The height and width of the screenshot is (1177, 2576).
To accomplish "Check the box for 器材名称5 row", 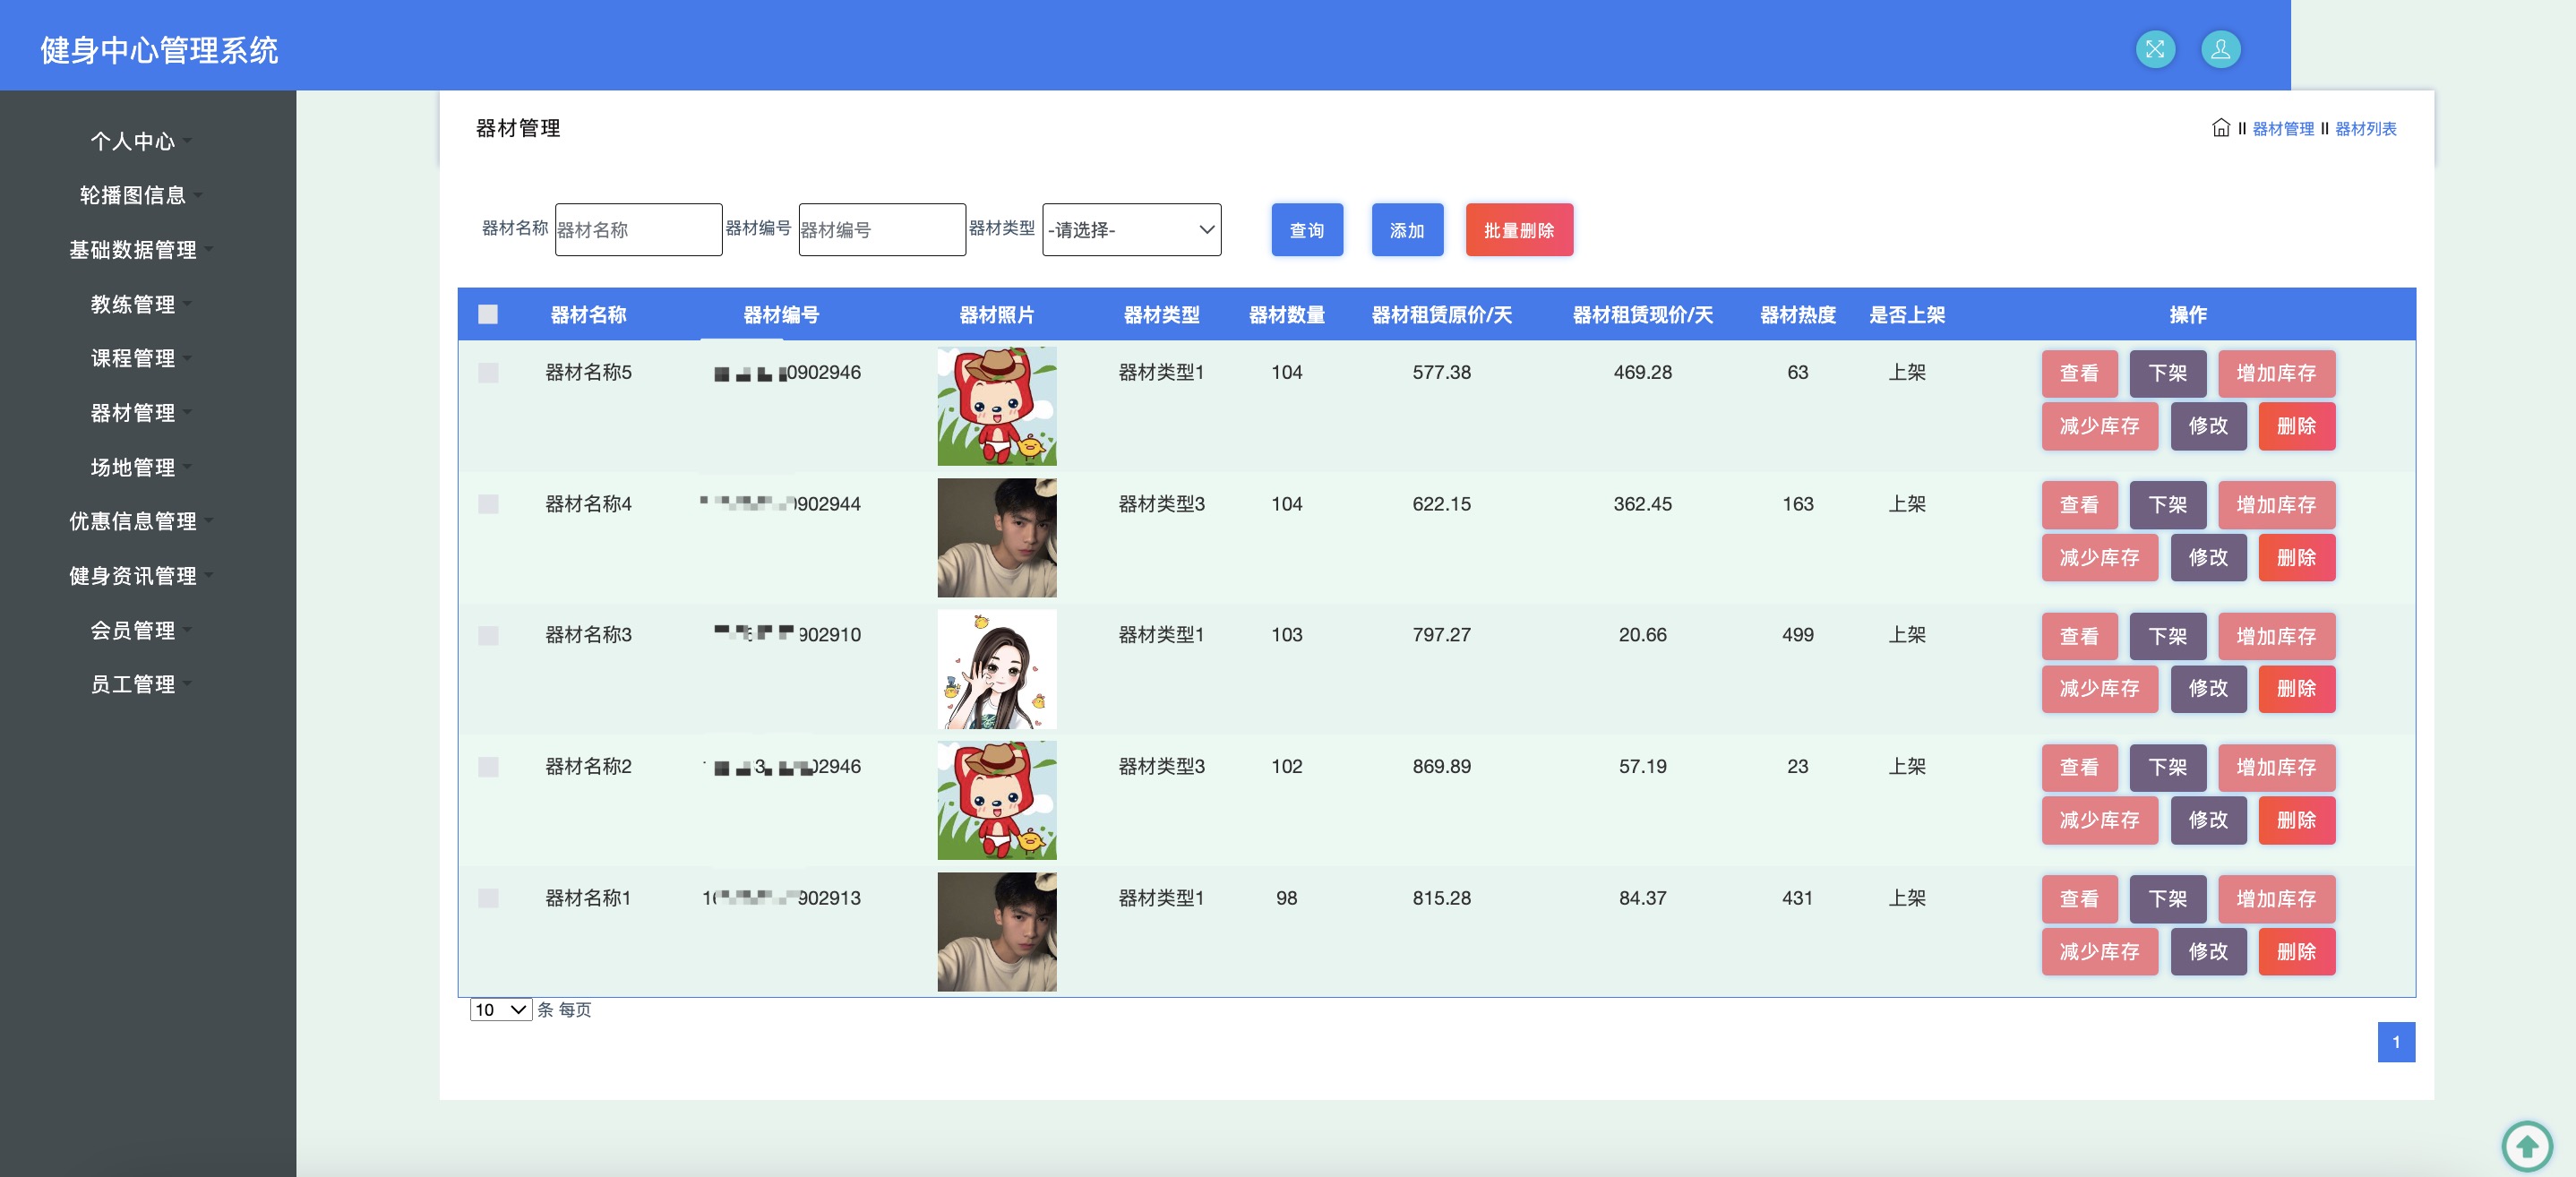I will coord(488,372).
